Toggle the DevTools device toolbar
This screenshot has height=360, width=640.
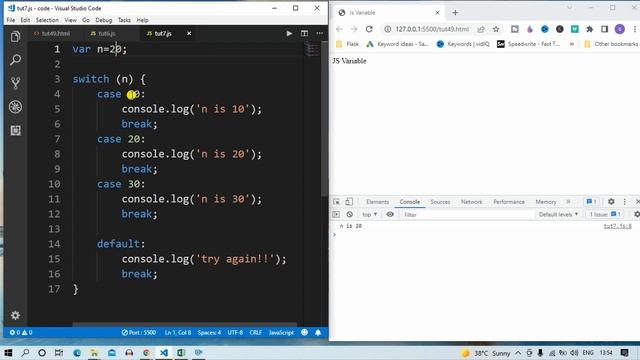(349, 202)
